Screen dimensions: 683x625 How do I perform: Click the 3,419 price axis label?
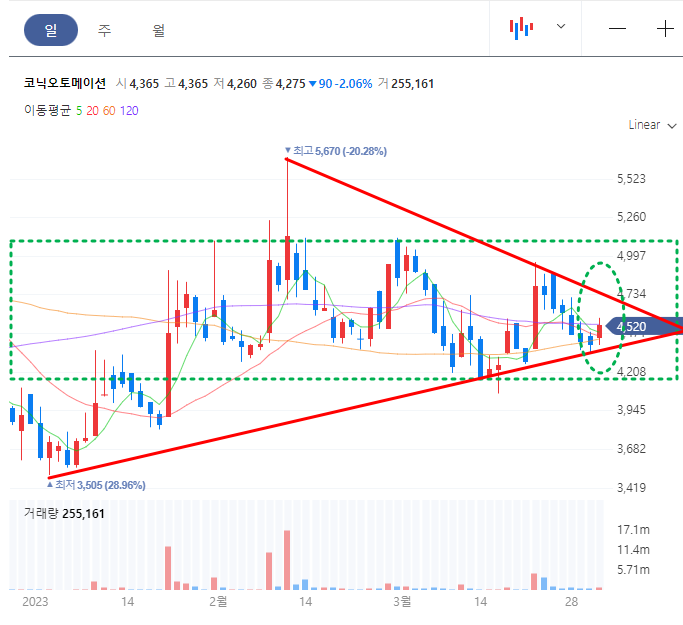click(x=631, y=487)
